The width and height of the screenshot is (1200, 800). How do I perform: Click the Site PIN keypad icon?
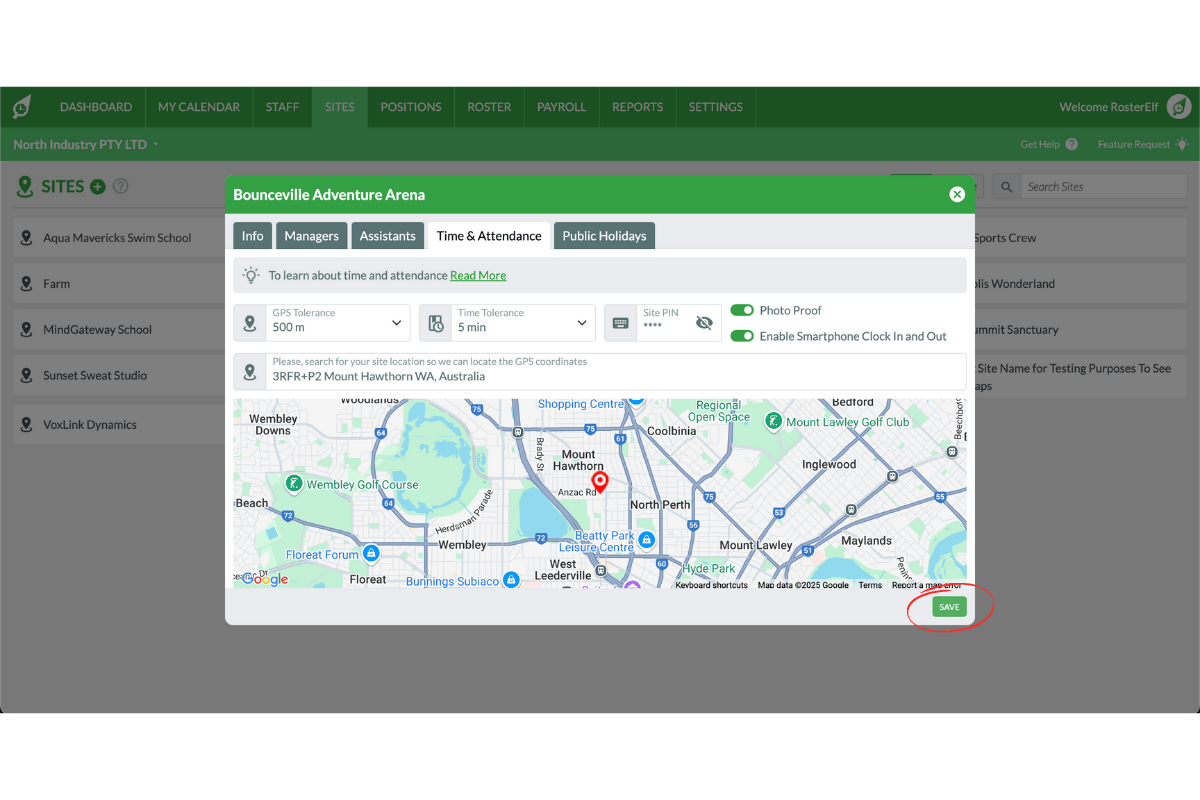621,323
